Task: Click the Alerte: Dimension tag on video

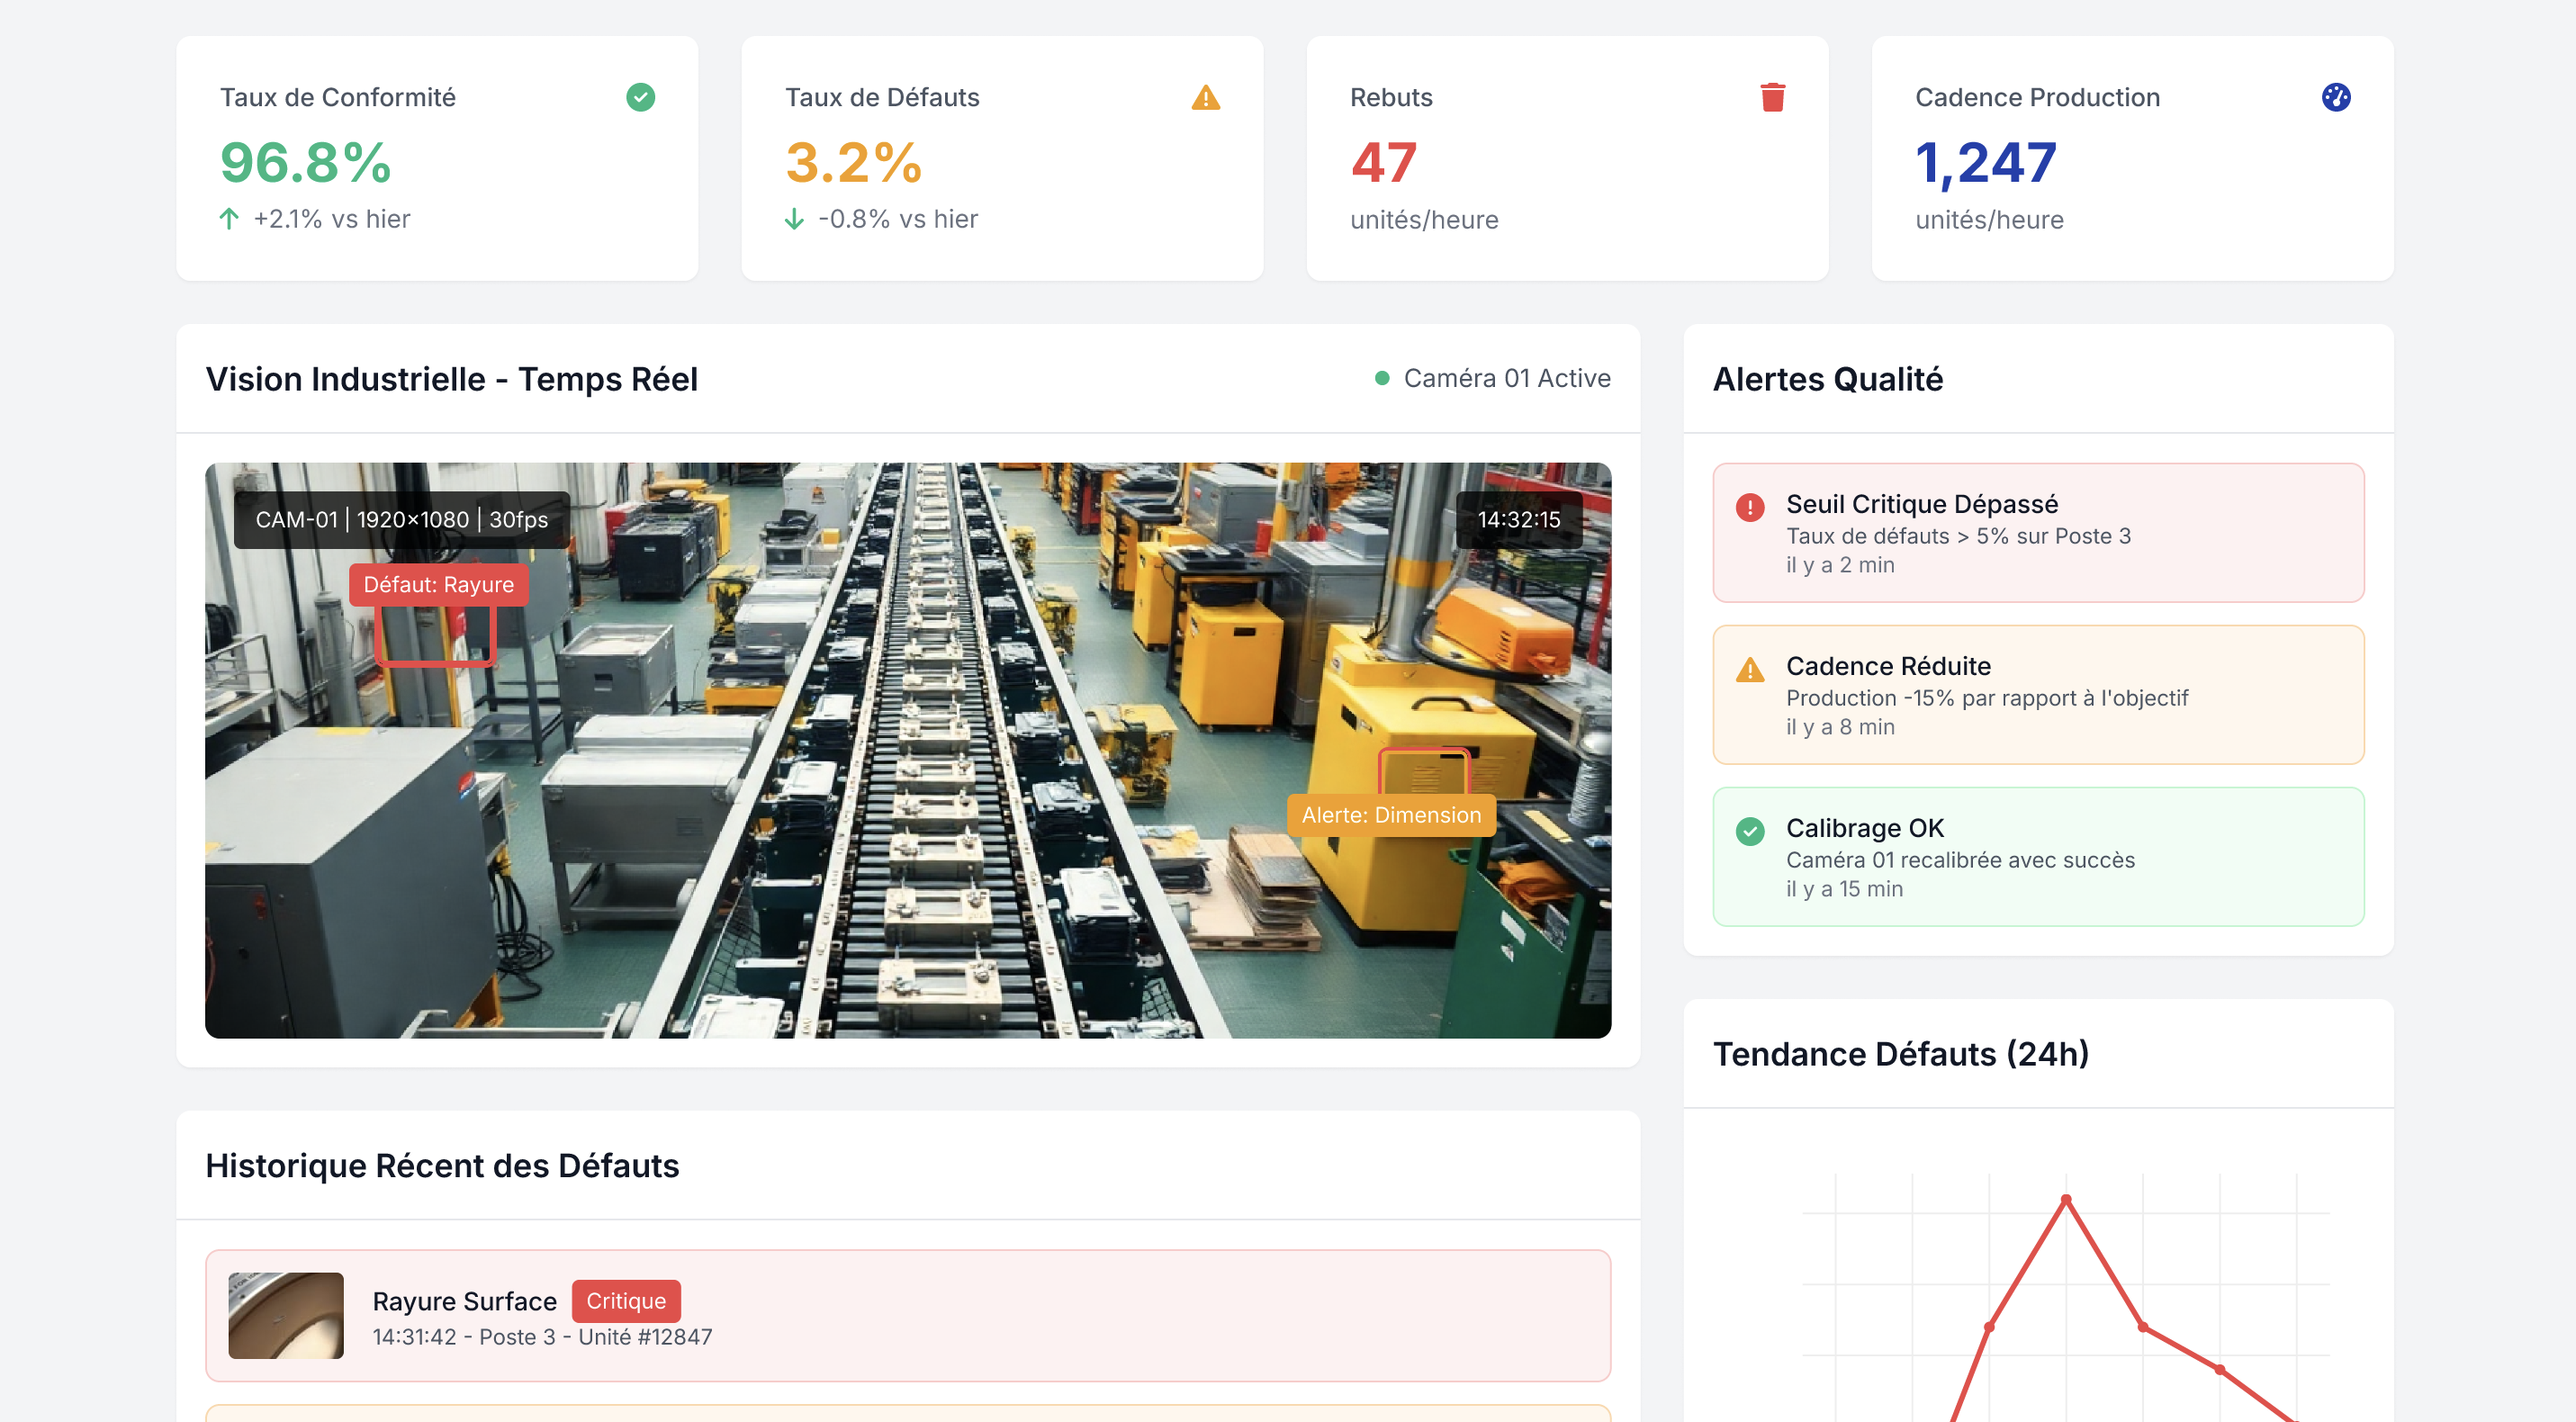Action: [1390, 815]
